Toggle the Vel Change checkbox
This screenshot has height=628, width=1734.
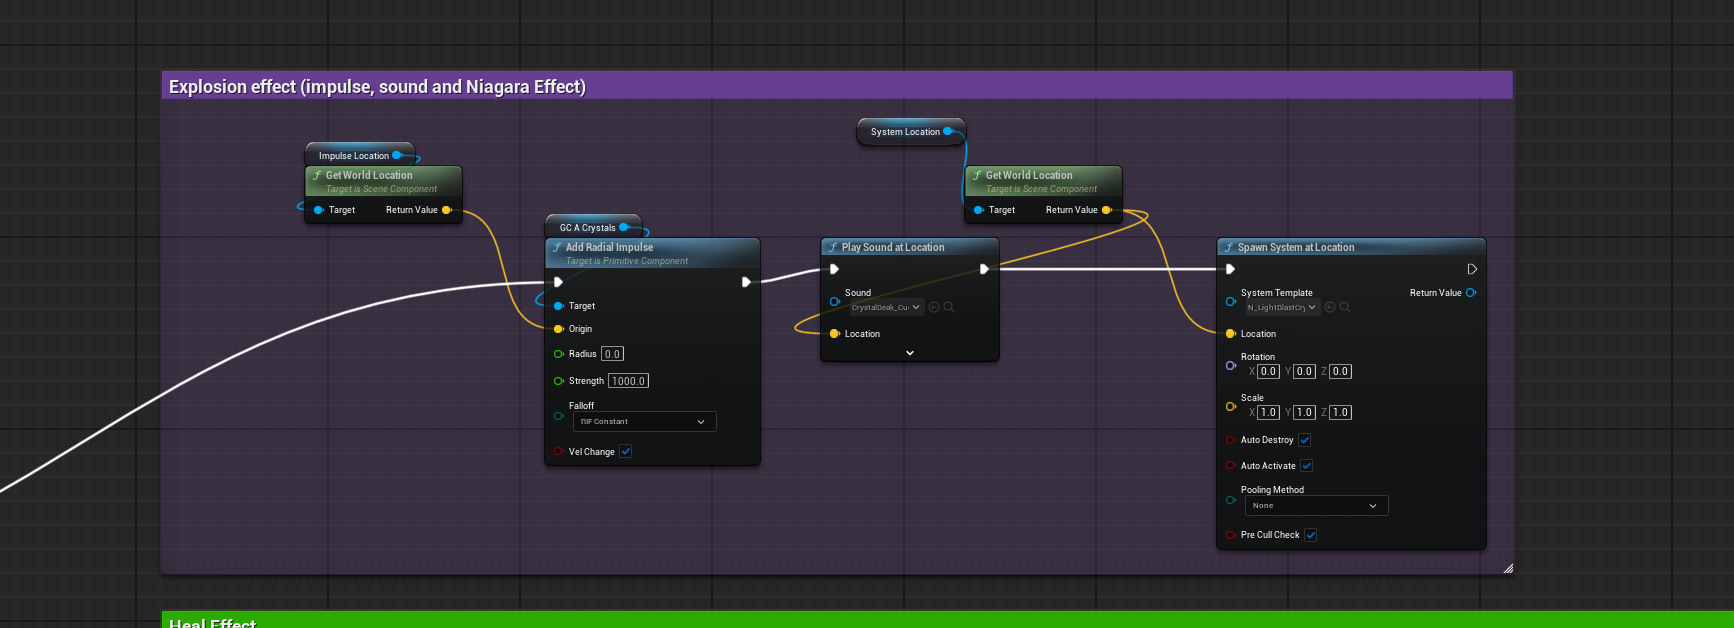point(625,452)
